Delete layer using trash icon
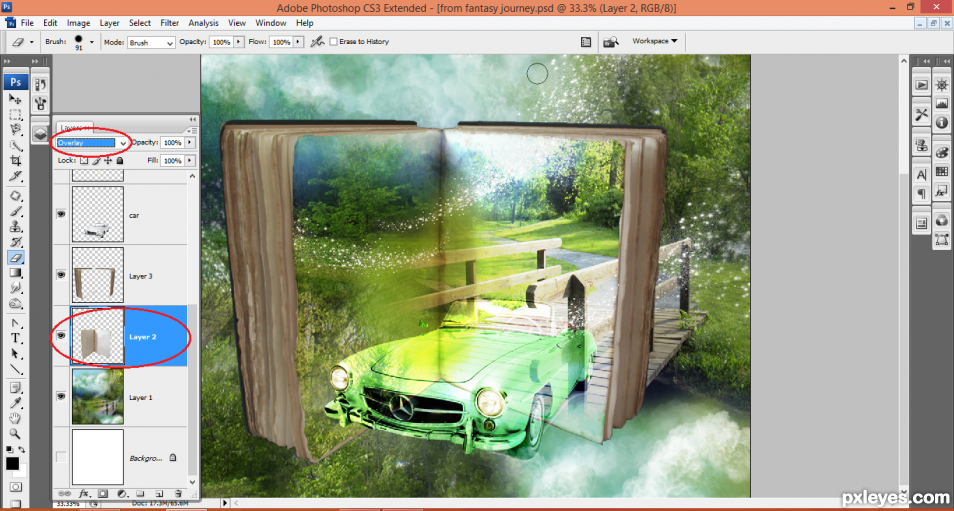The width and height of the screenshot is (954, 511). 178,493
